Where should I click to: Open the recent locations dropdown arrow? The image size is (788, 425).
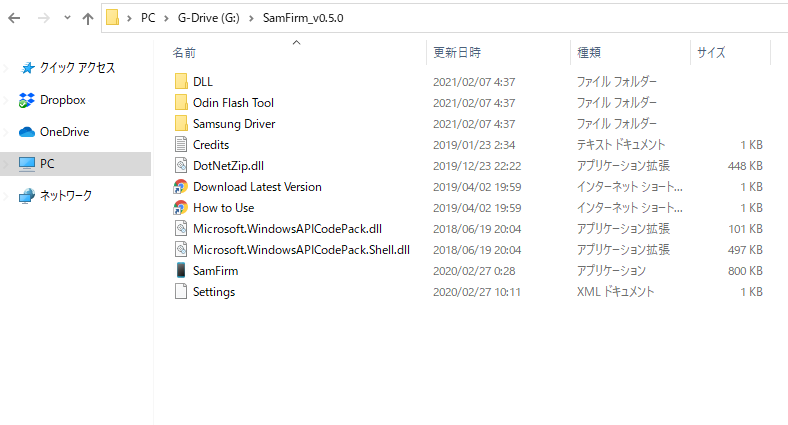click(67, 18)
